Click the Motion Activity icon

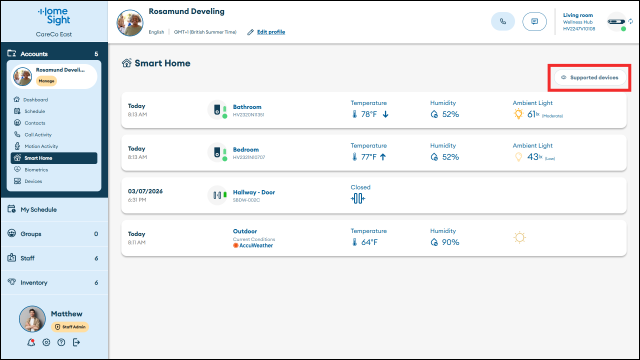tap(17, 146)
